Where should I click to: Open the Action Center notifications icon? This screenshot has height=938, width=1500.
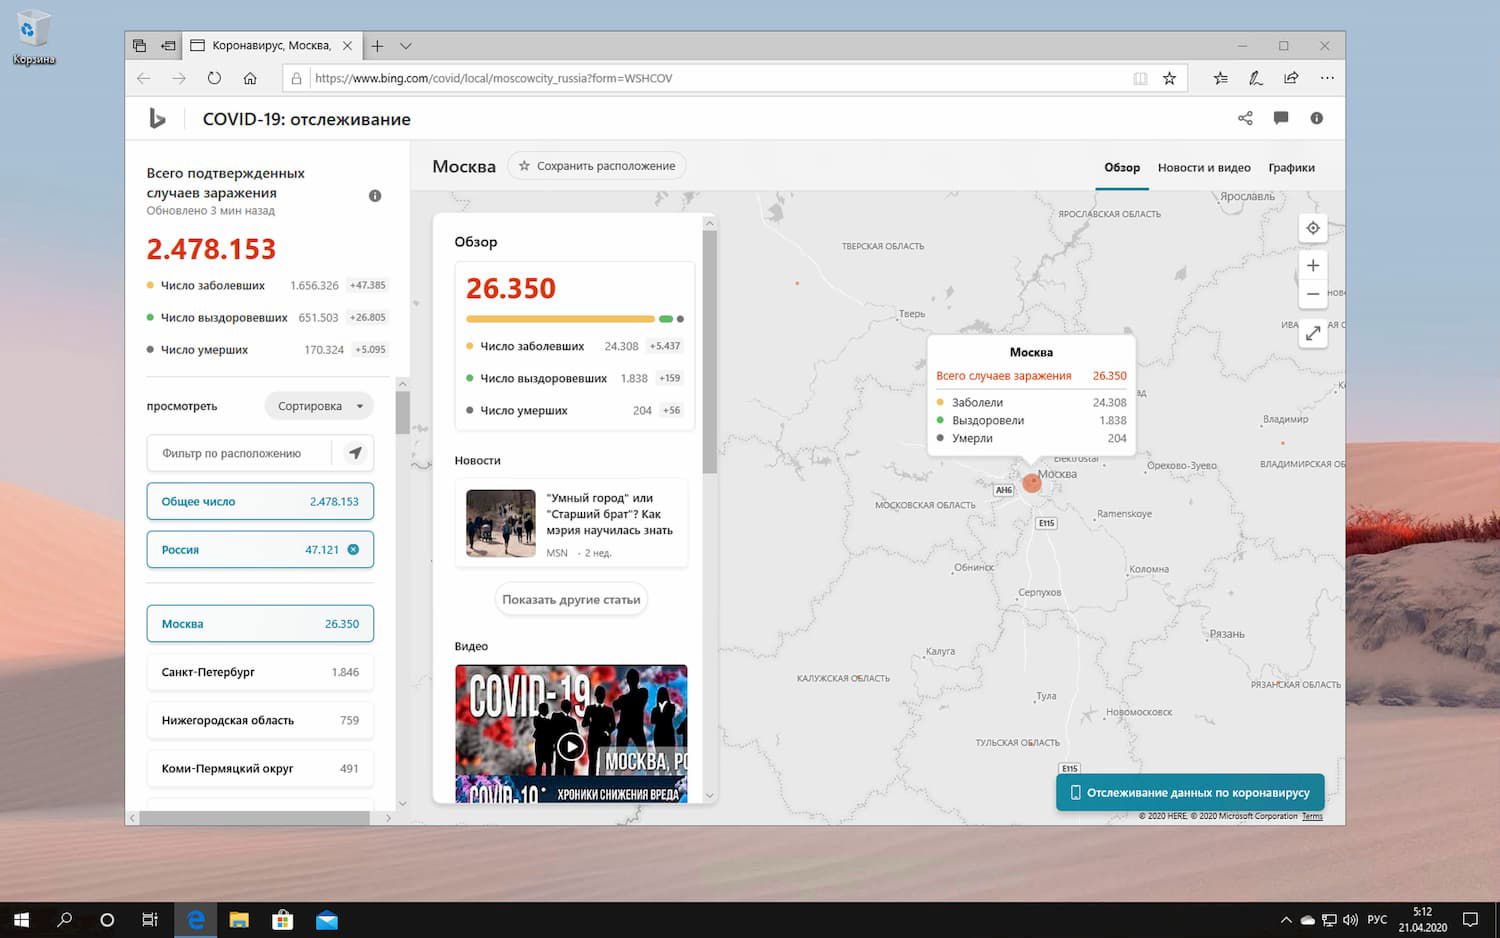(1471, 920)
